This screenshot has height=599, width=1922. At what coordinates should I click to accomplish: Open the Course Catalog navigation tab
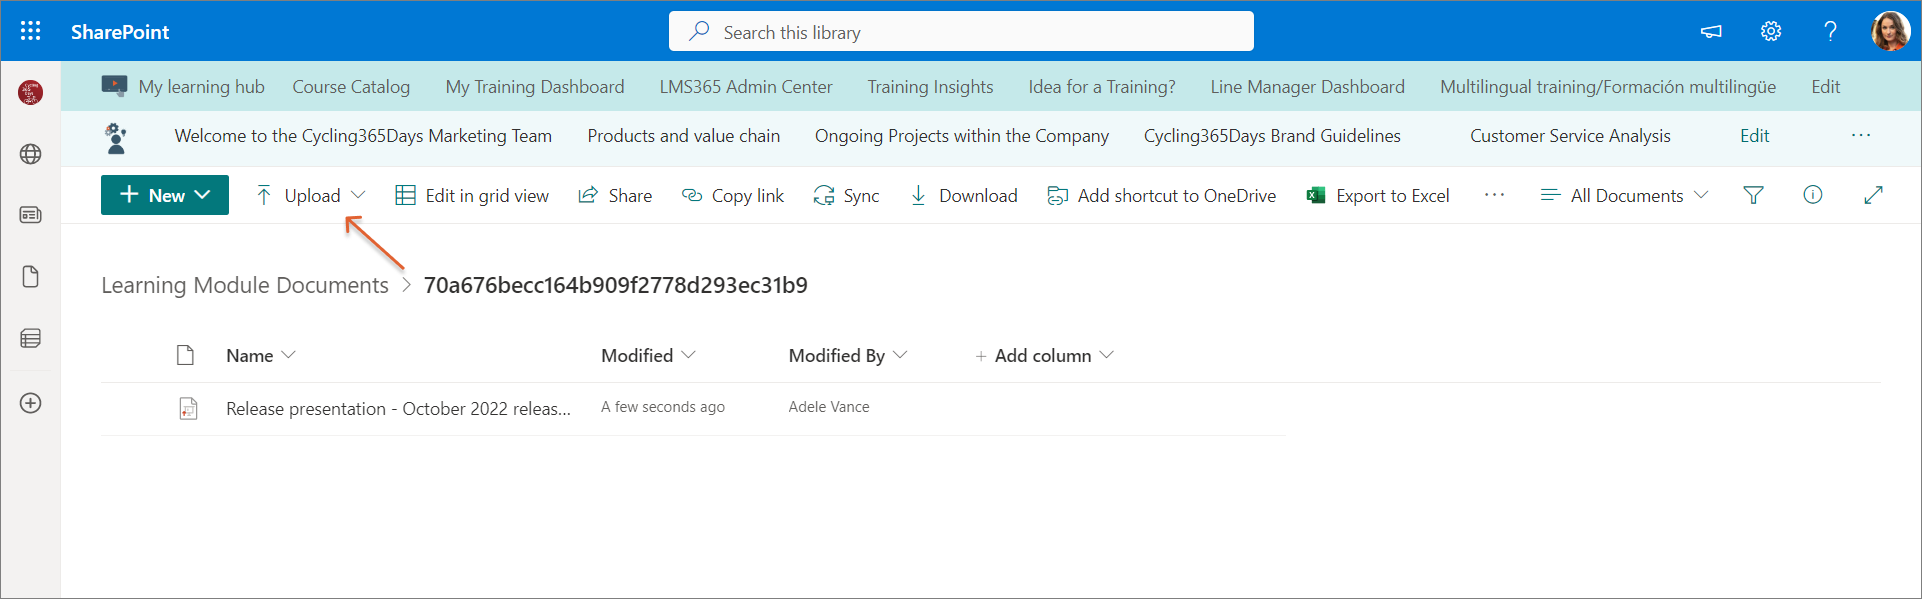pyautogui.click(x=351, y=87)
